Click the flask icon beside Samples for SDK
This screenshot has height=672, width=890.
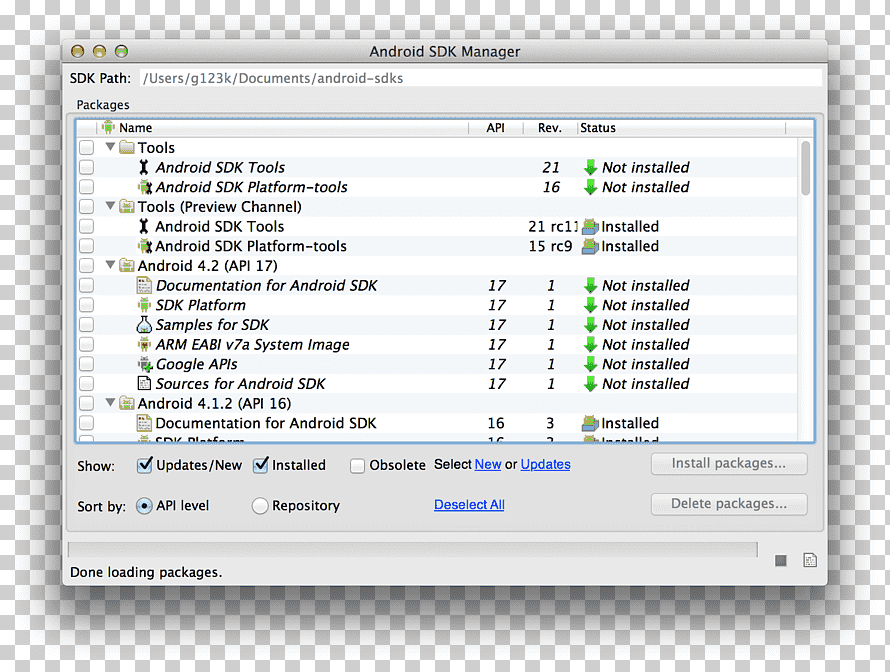(x=144, y=325)
